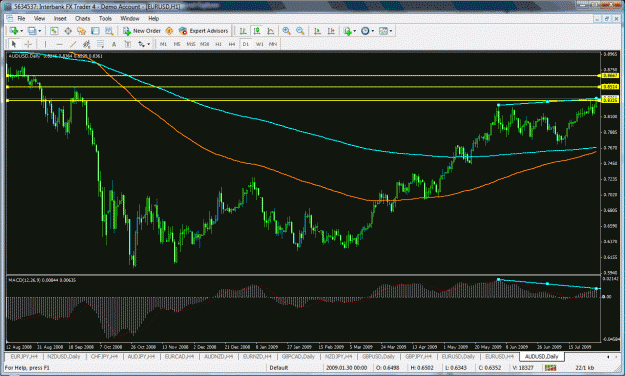The width and height of the screenshot is (625, 376).
Task: Toggle the Auto Scroll chart icon
Action: point(317,31)
